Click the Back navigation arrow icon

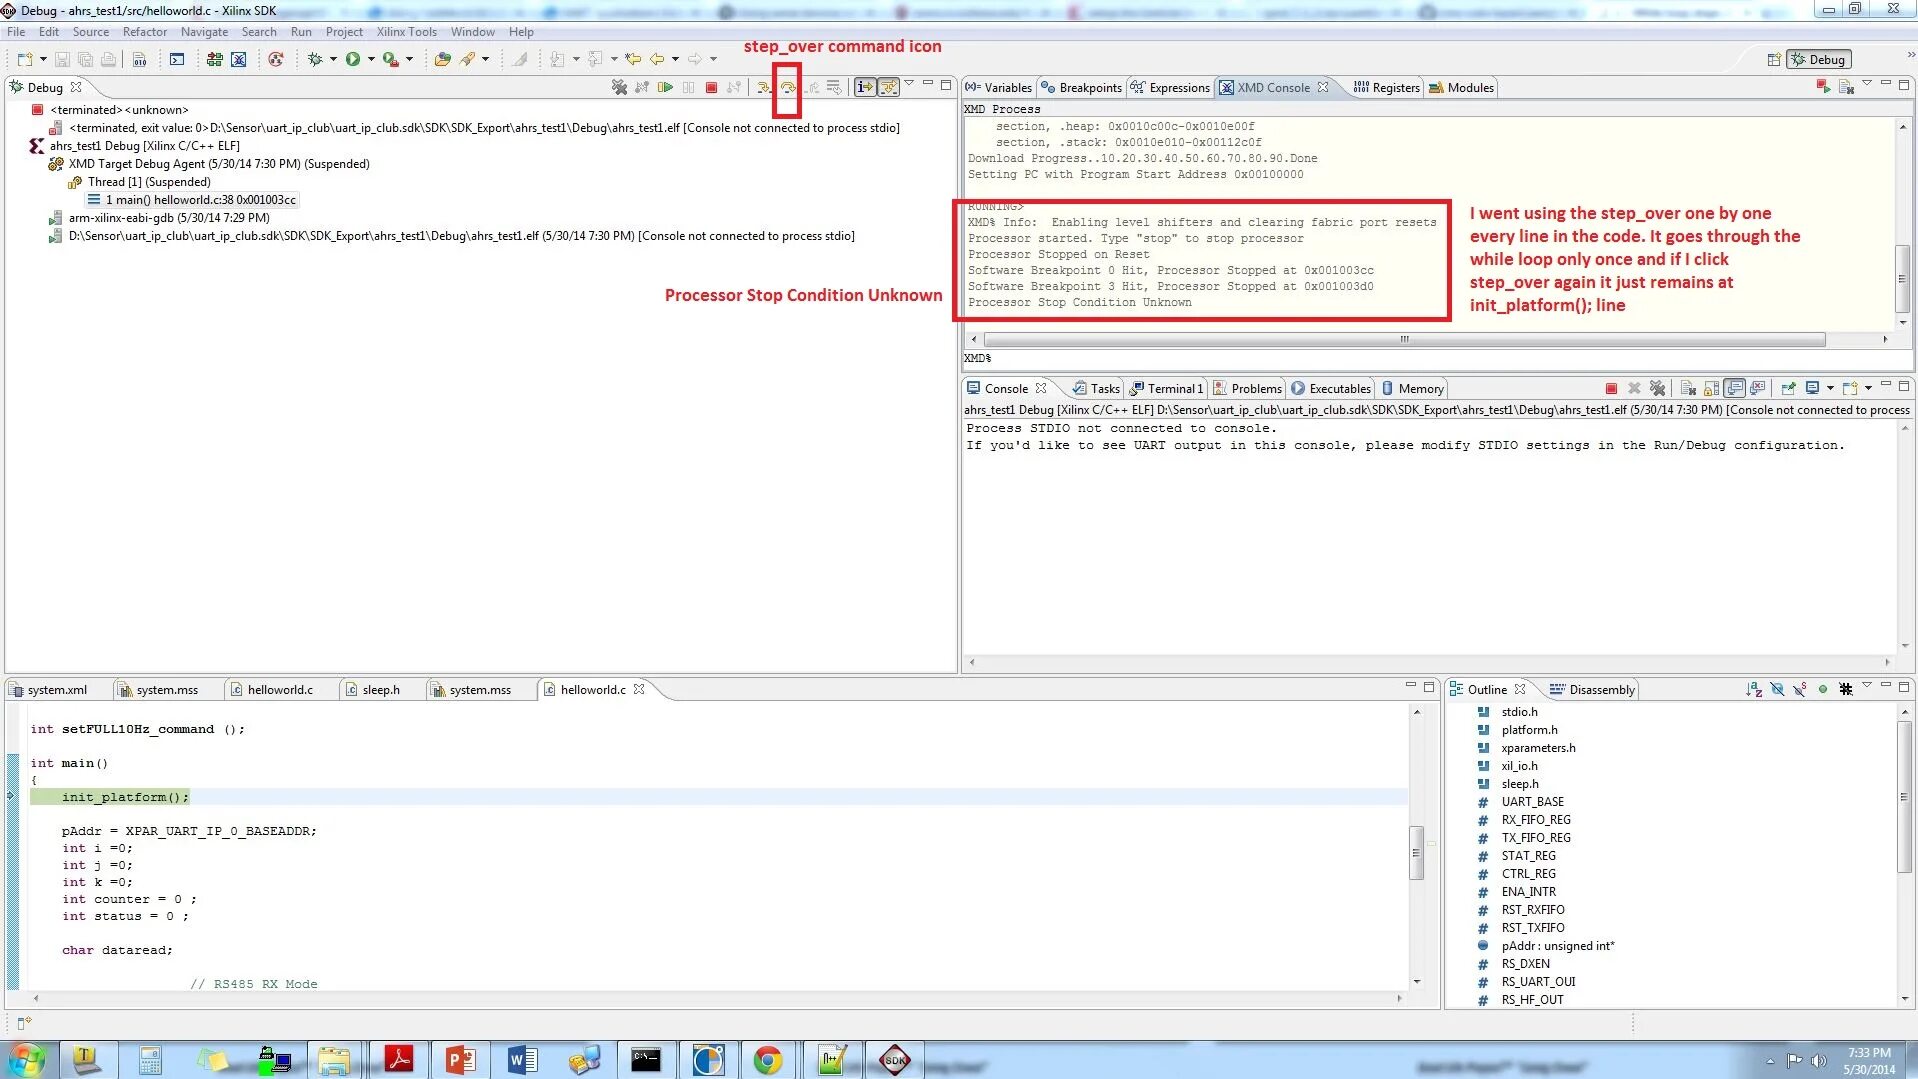tap(657, 60)
